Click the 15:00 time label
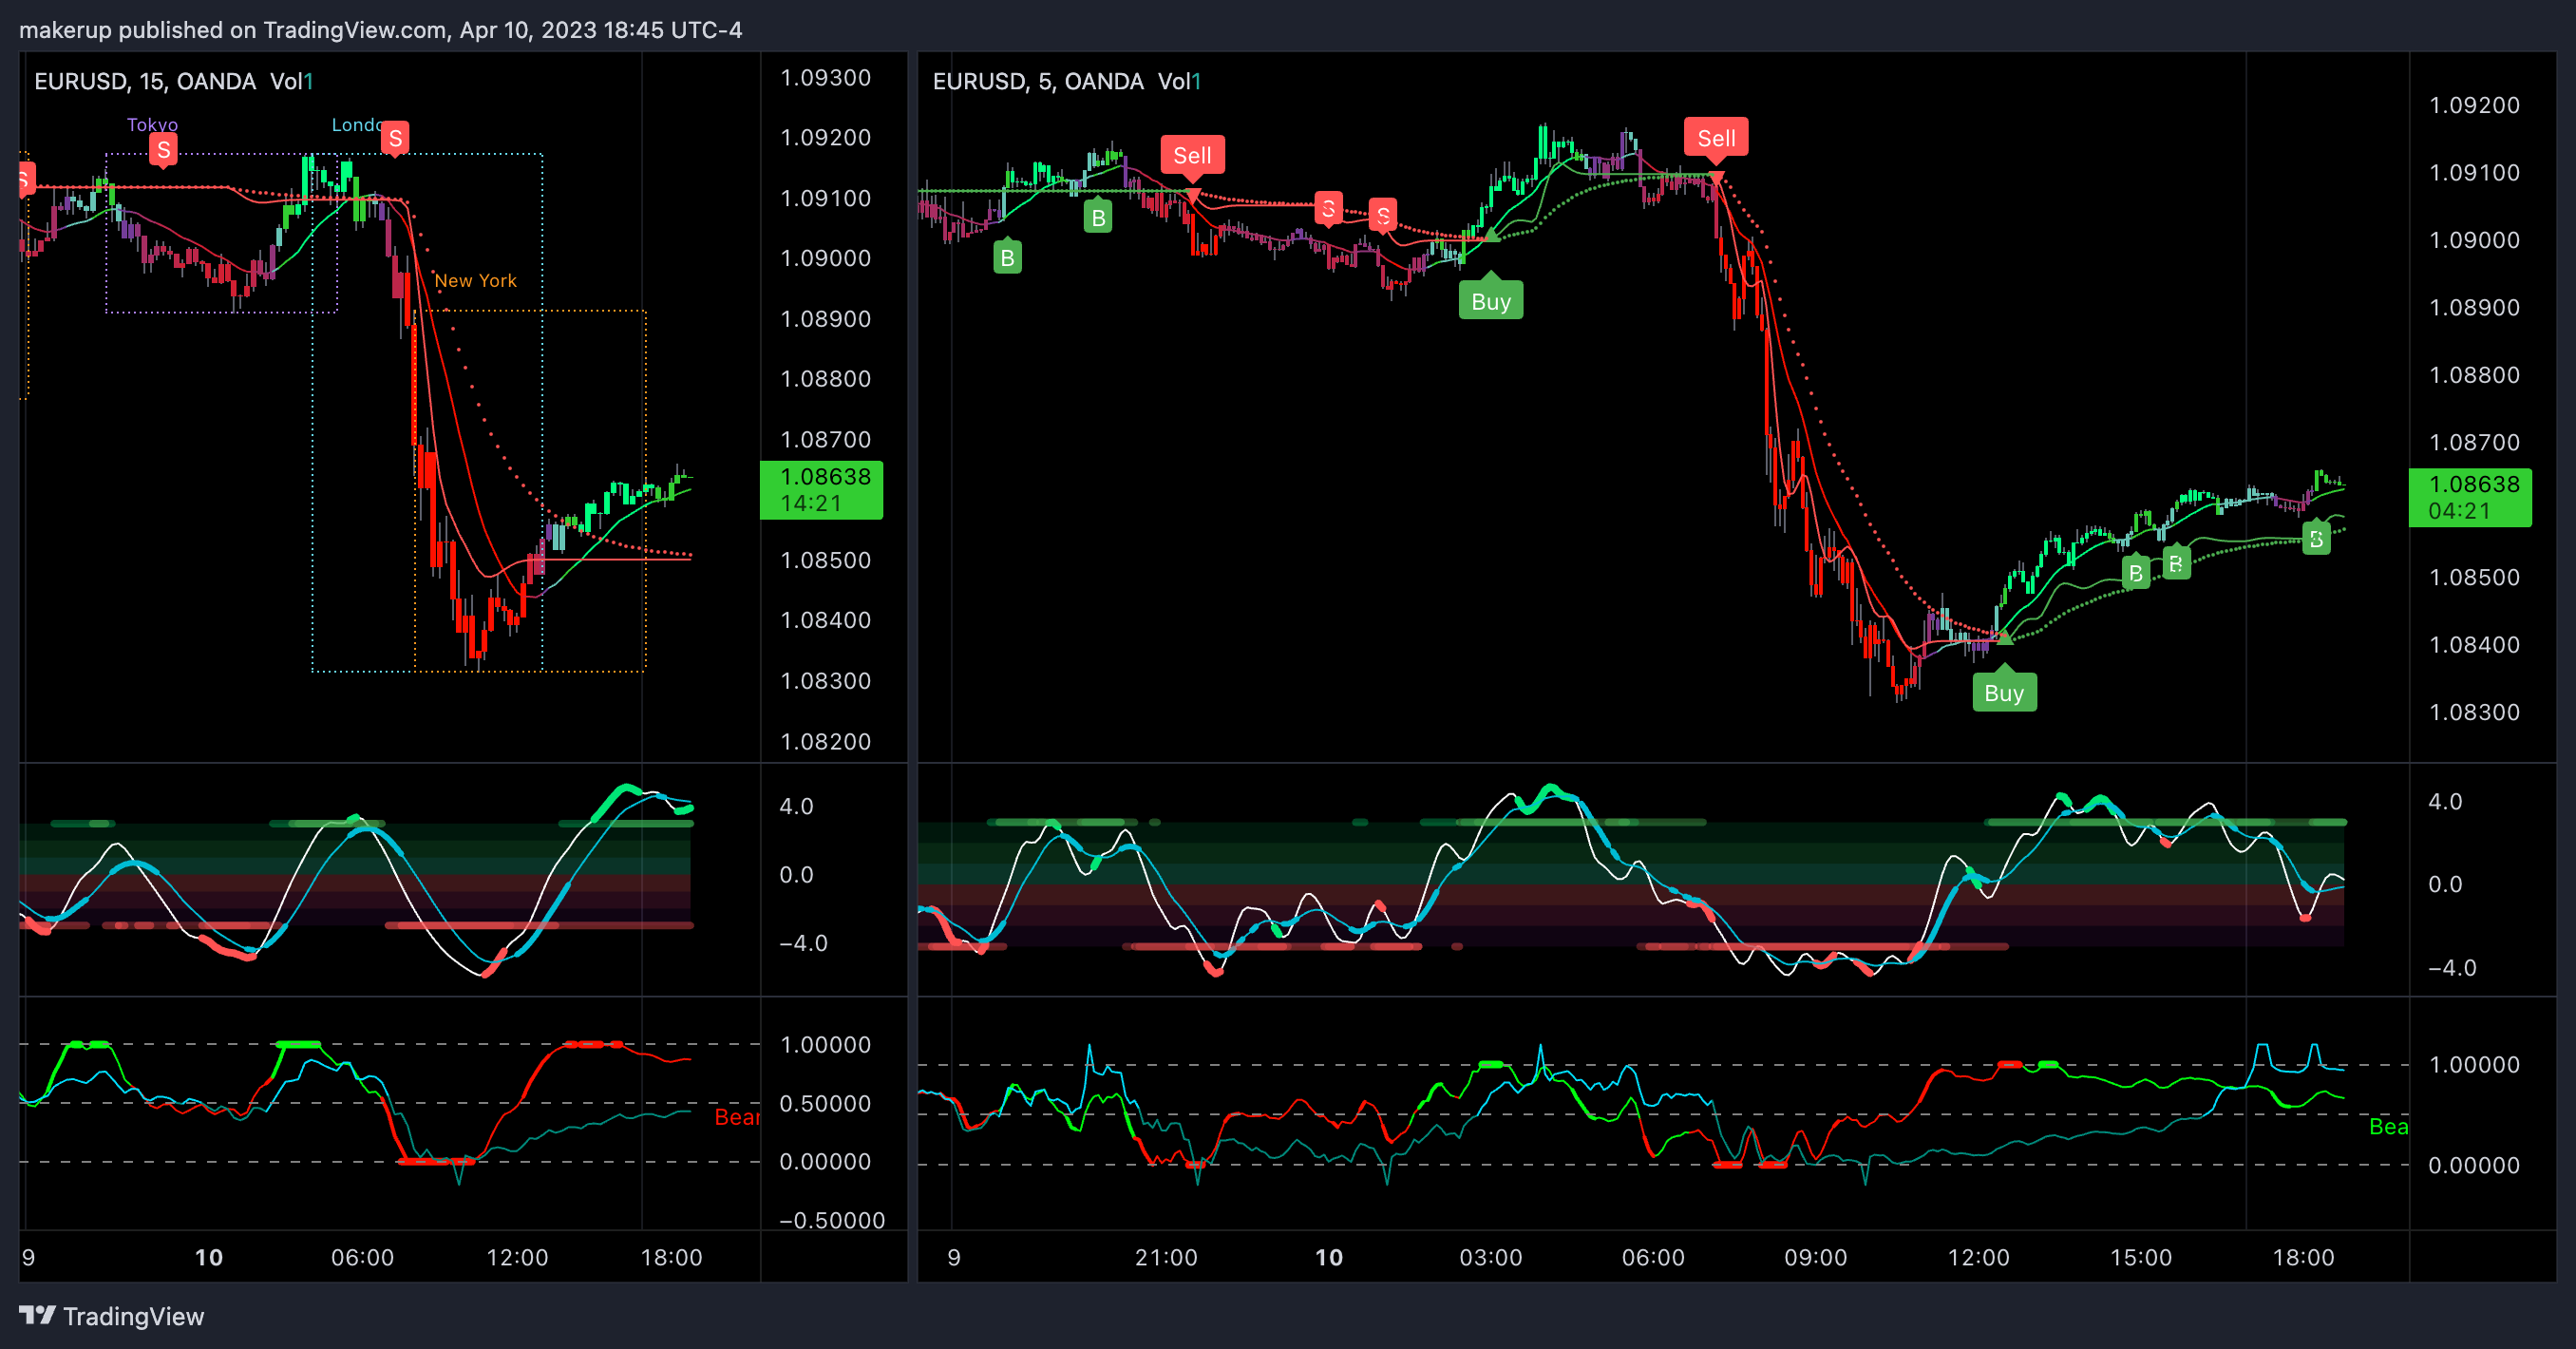The width and height of the screenshot is (2576, 1349). pos(2140,1258)
